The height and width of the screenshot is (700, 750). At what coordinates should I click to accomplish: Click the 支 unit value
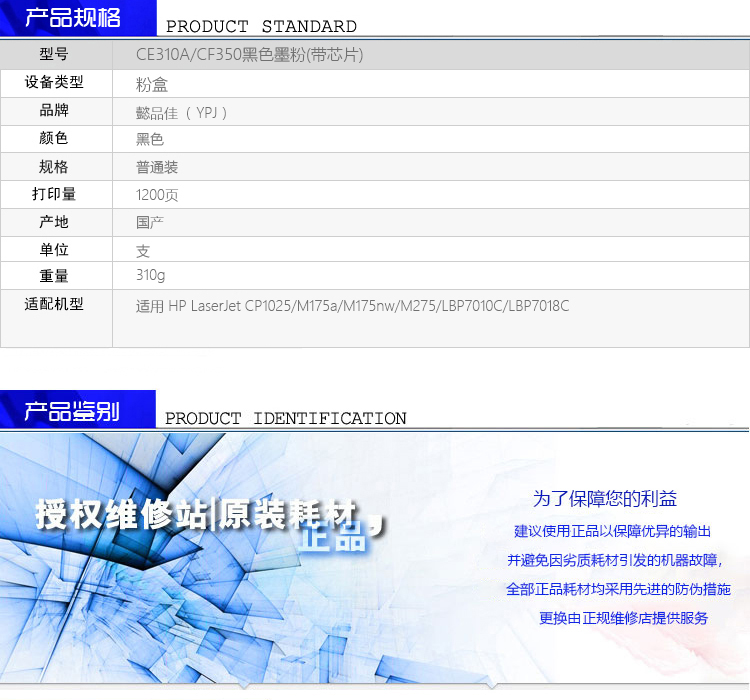coord(143,251)
